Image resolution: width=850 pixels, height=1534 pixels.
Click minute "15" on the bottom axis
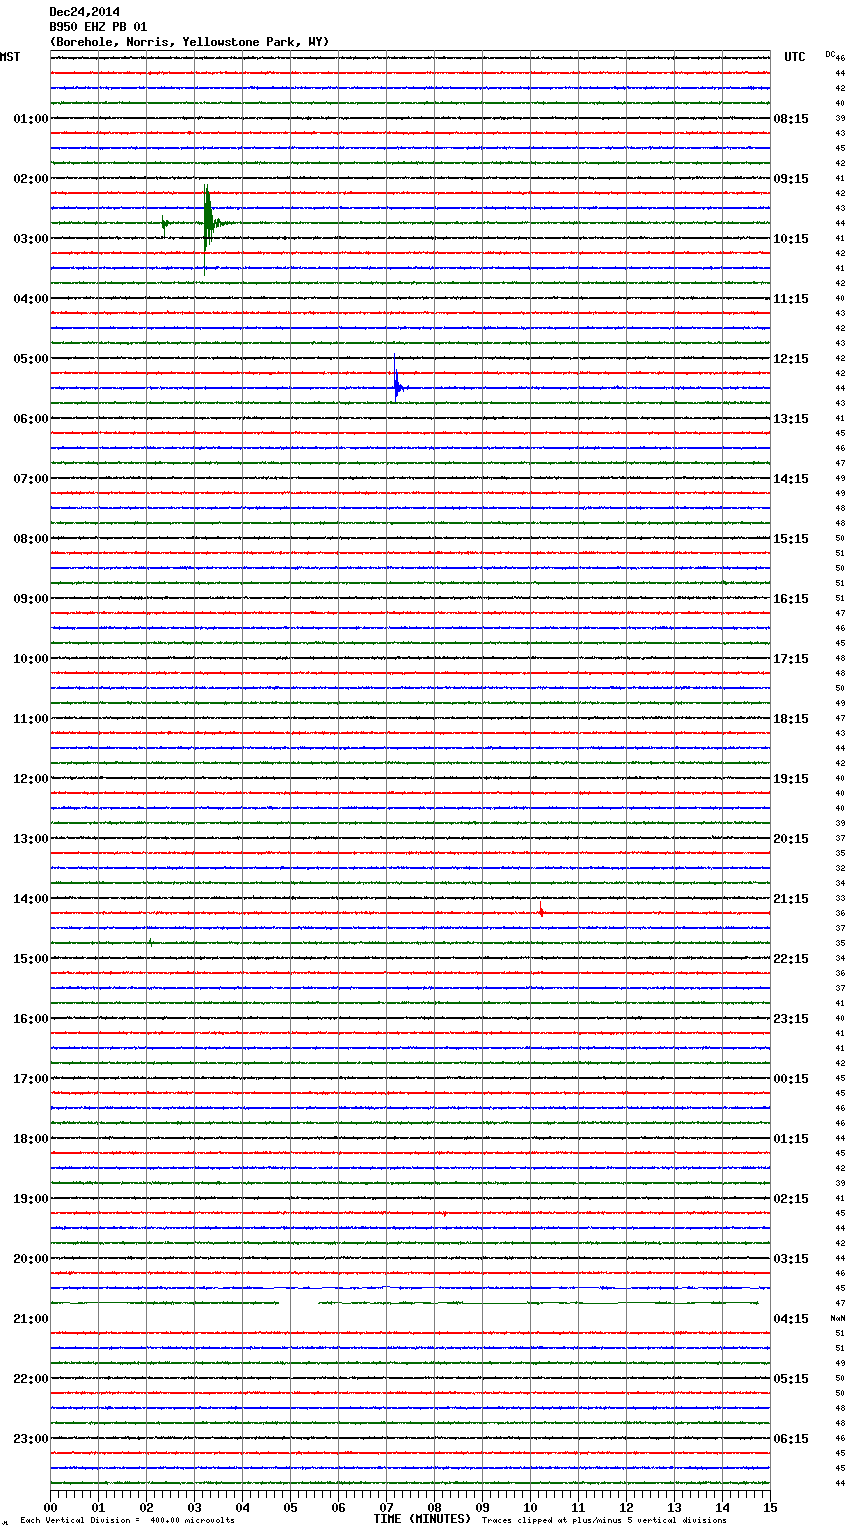click(x=770, y=1507)
